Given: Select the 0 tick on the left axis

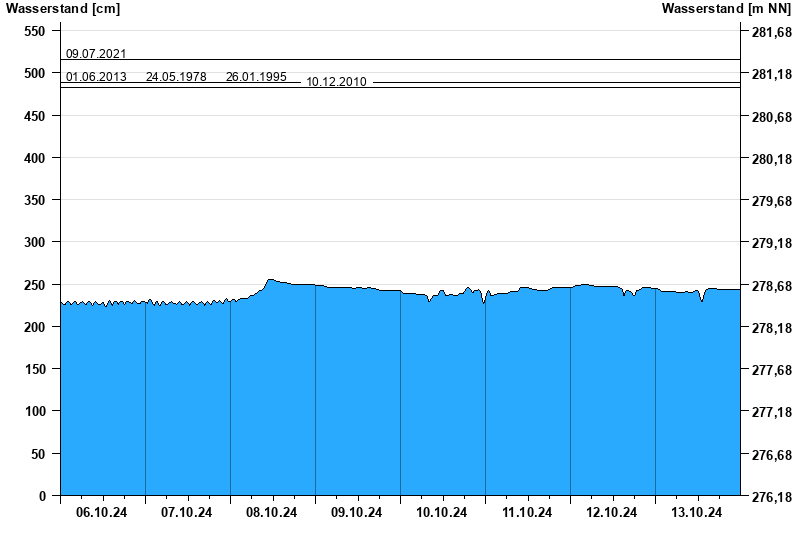Looking at the screenshot, I should [x=42, y=496].
